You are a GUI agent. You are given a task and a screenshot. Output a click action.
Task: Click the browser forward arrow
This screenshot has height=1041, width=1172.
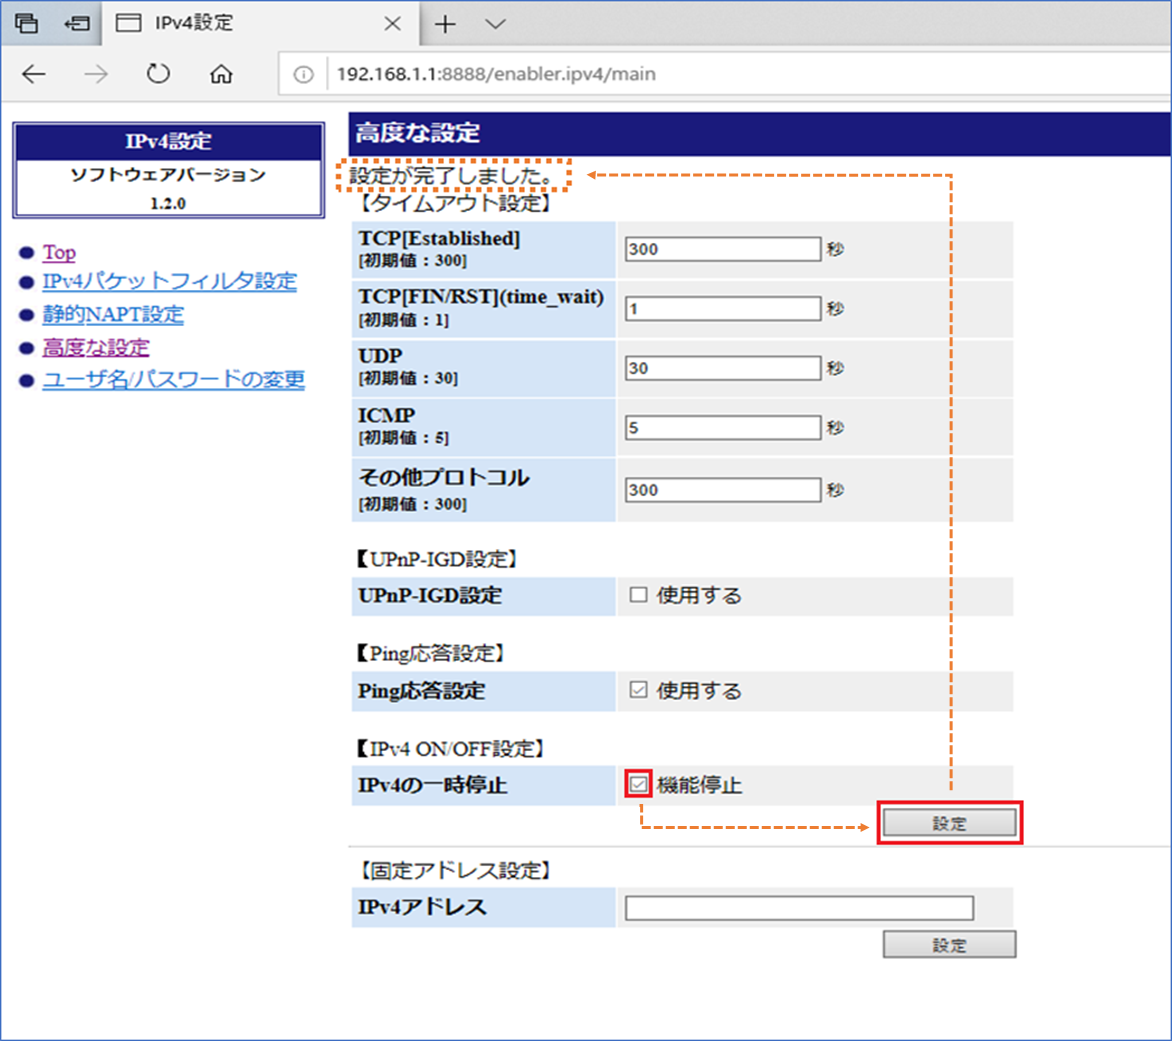(96, 74)
